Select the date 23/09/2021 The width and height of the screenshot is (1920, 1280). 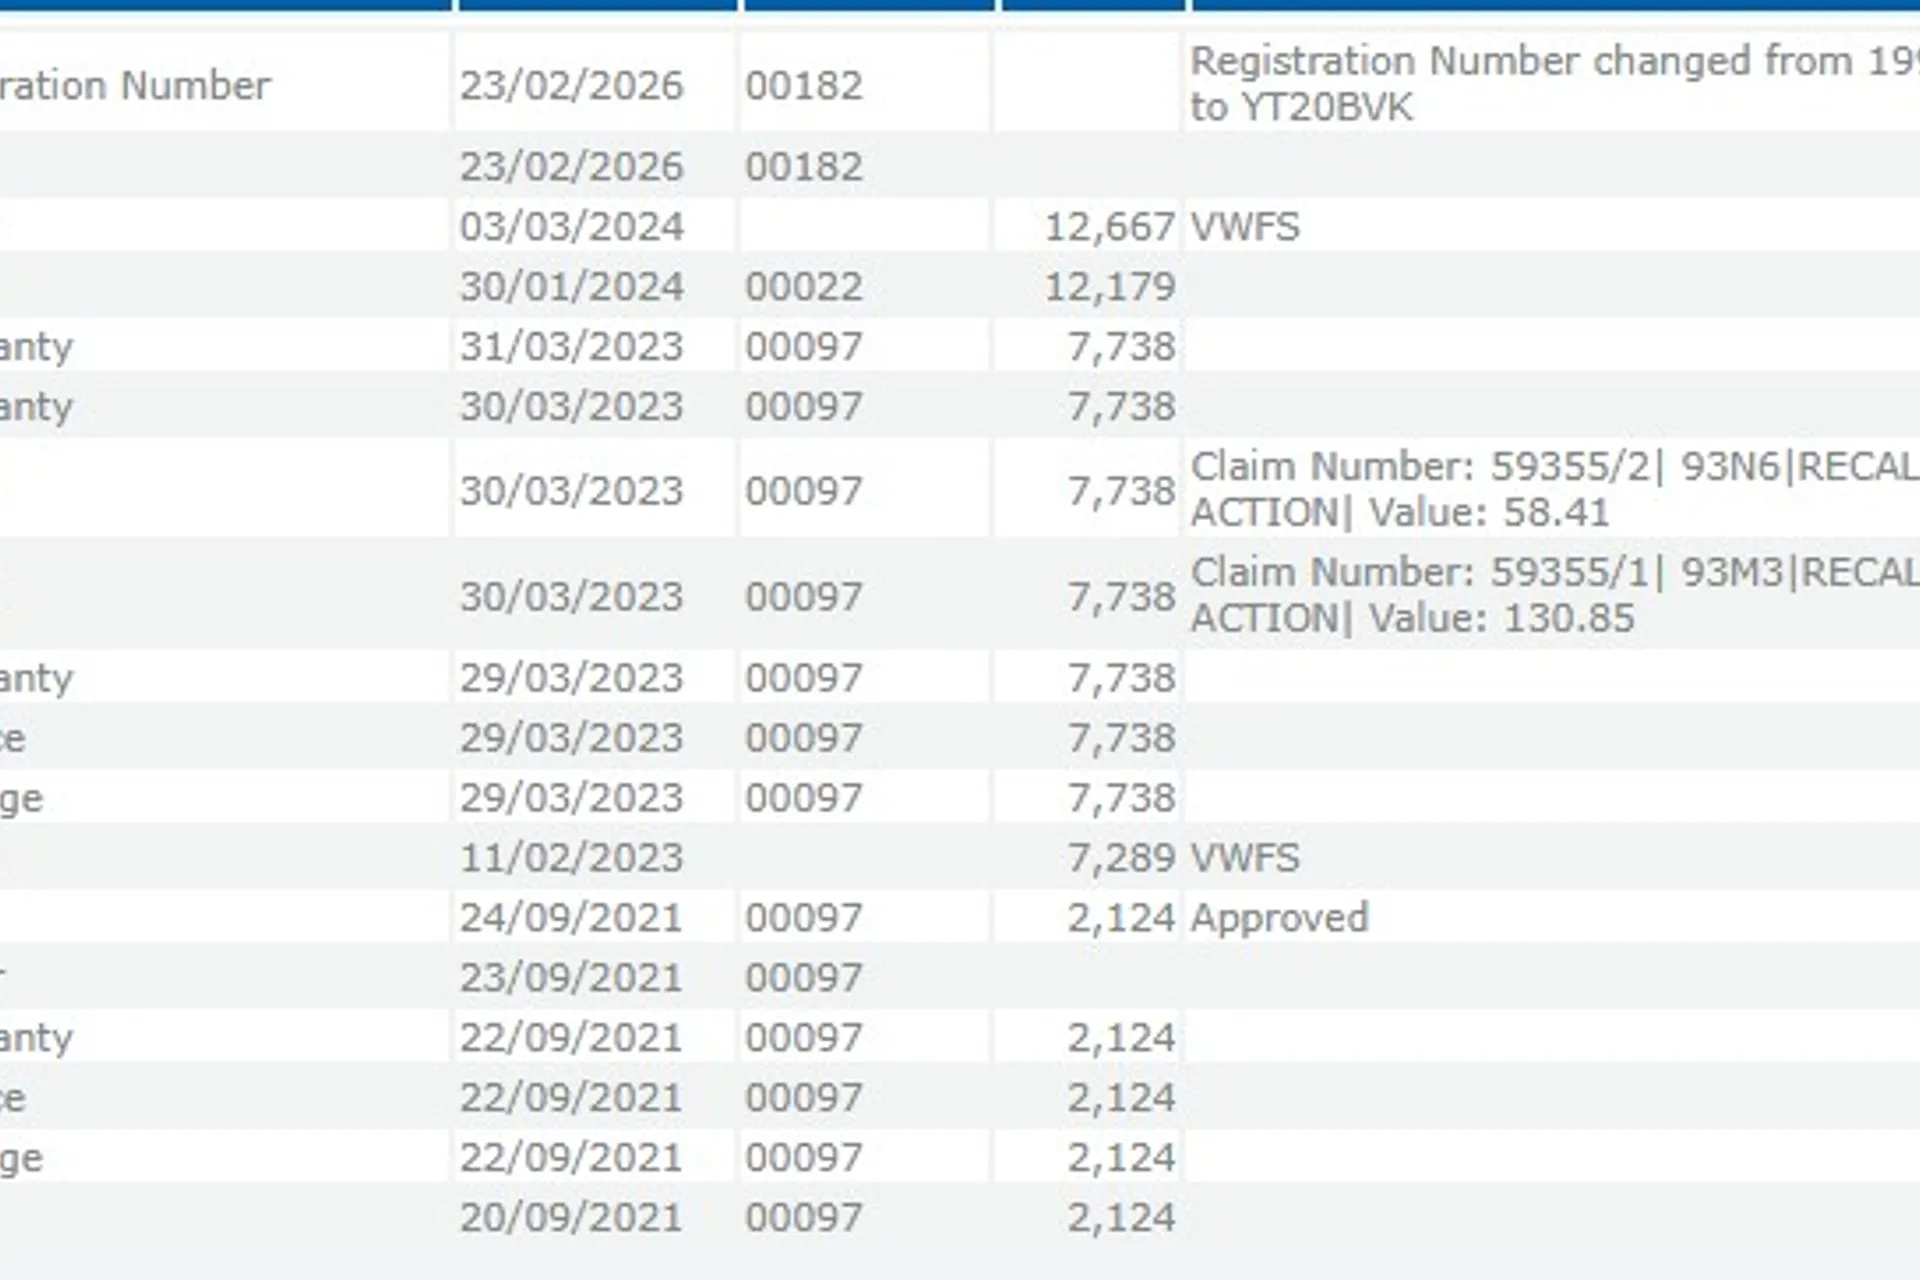(571, 978)
